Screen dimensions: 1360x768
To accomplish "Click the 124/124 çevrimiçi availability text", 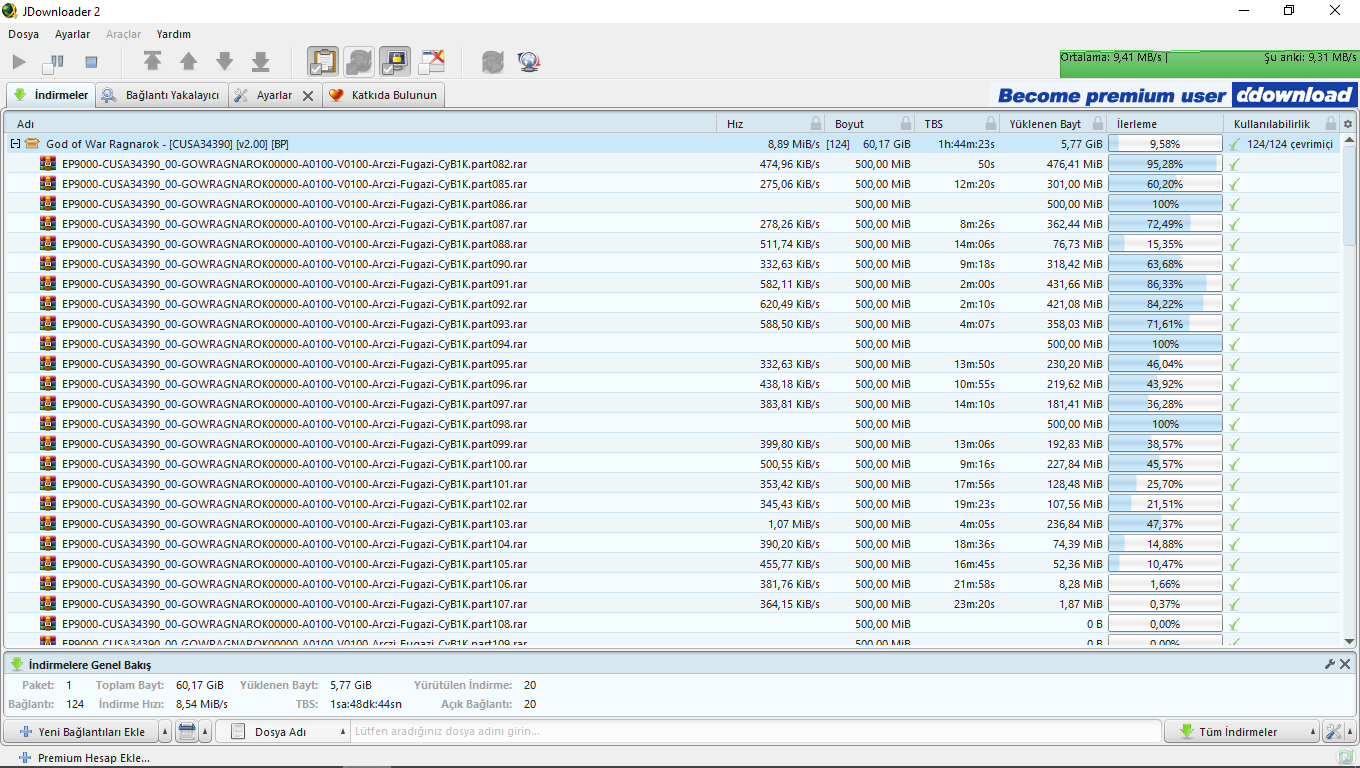I will click(1290, 144).
